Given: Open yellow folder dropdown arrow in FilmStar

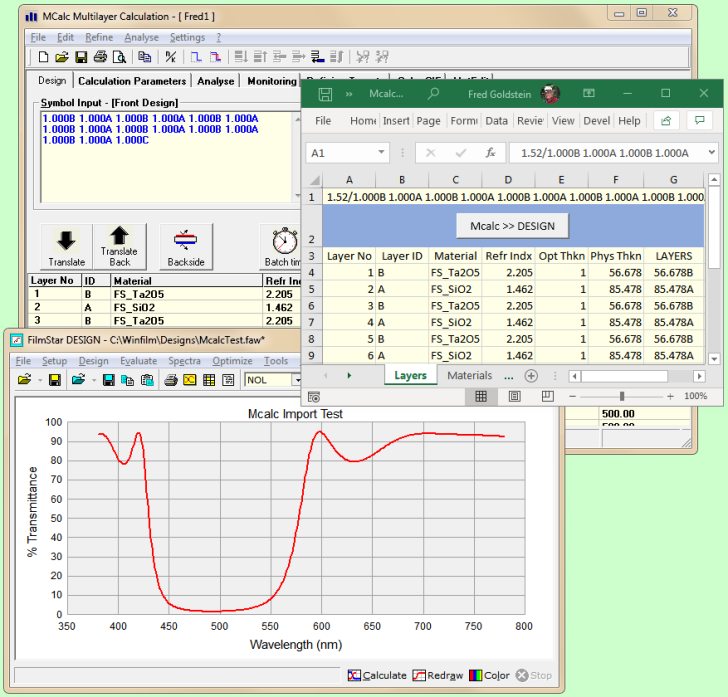Looking at the screenshot, I should pyautogui.click(x=40, y=380).
